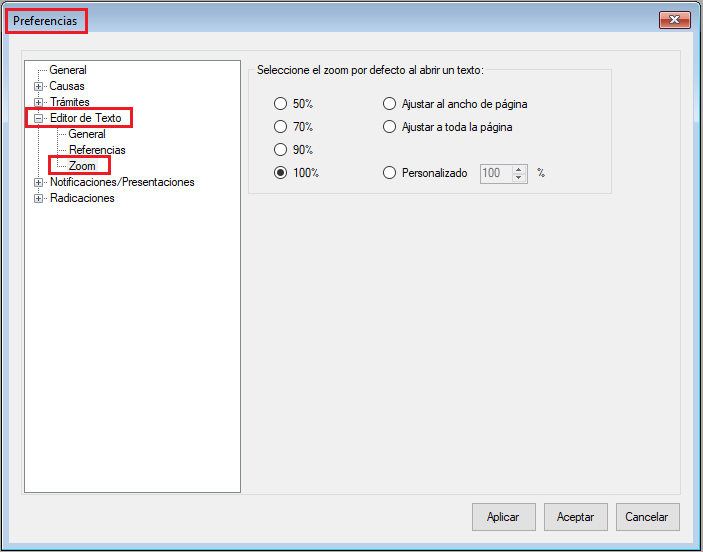Select the 50% zoom radio button
Screen dimensions: 703x552
click(x=281, y=104)
